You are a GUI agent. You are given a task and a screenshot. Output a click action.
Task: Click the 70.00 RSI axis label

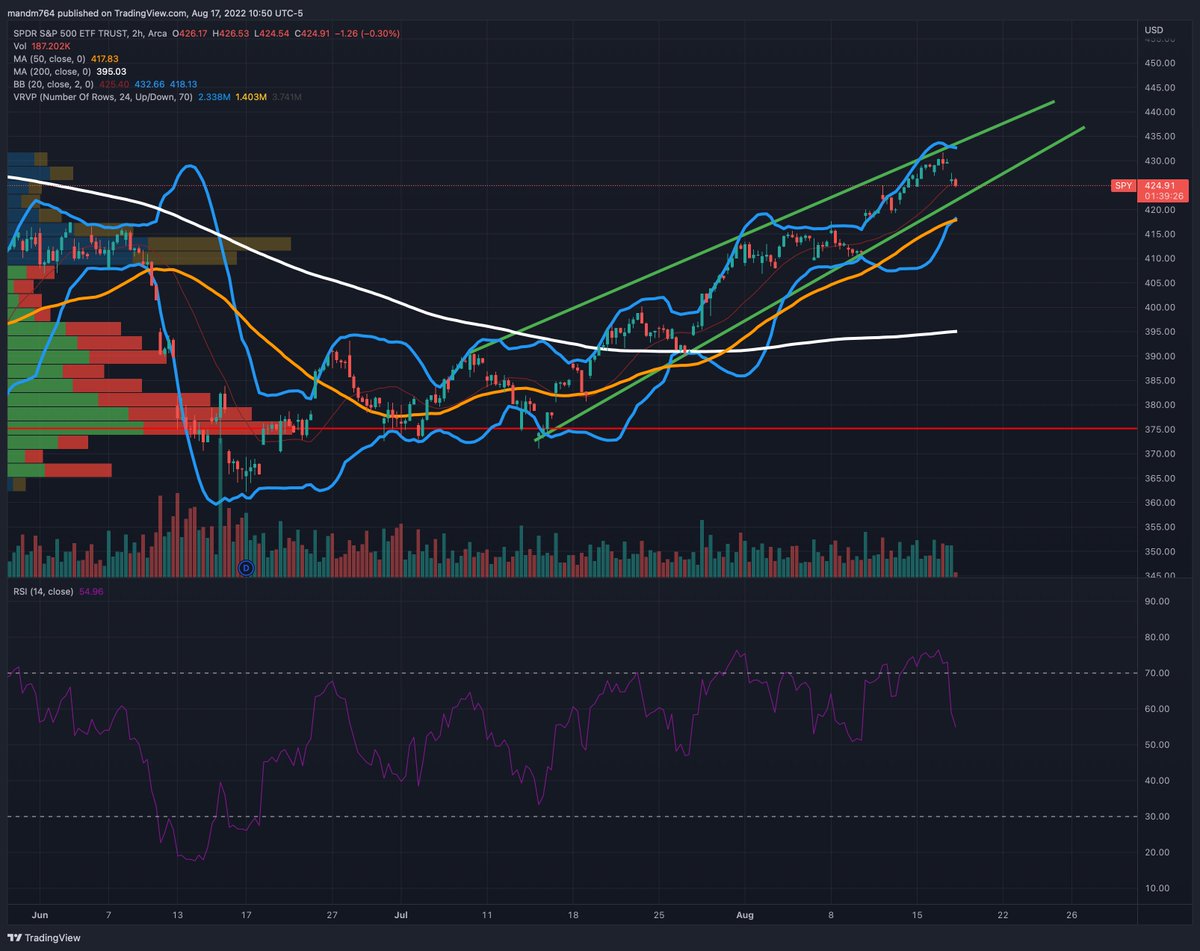tap(1157, 673)
